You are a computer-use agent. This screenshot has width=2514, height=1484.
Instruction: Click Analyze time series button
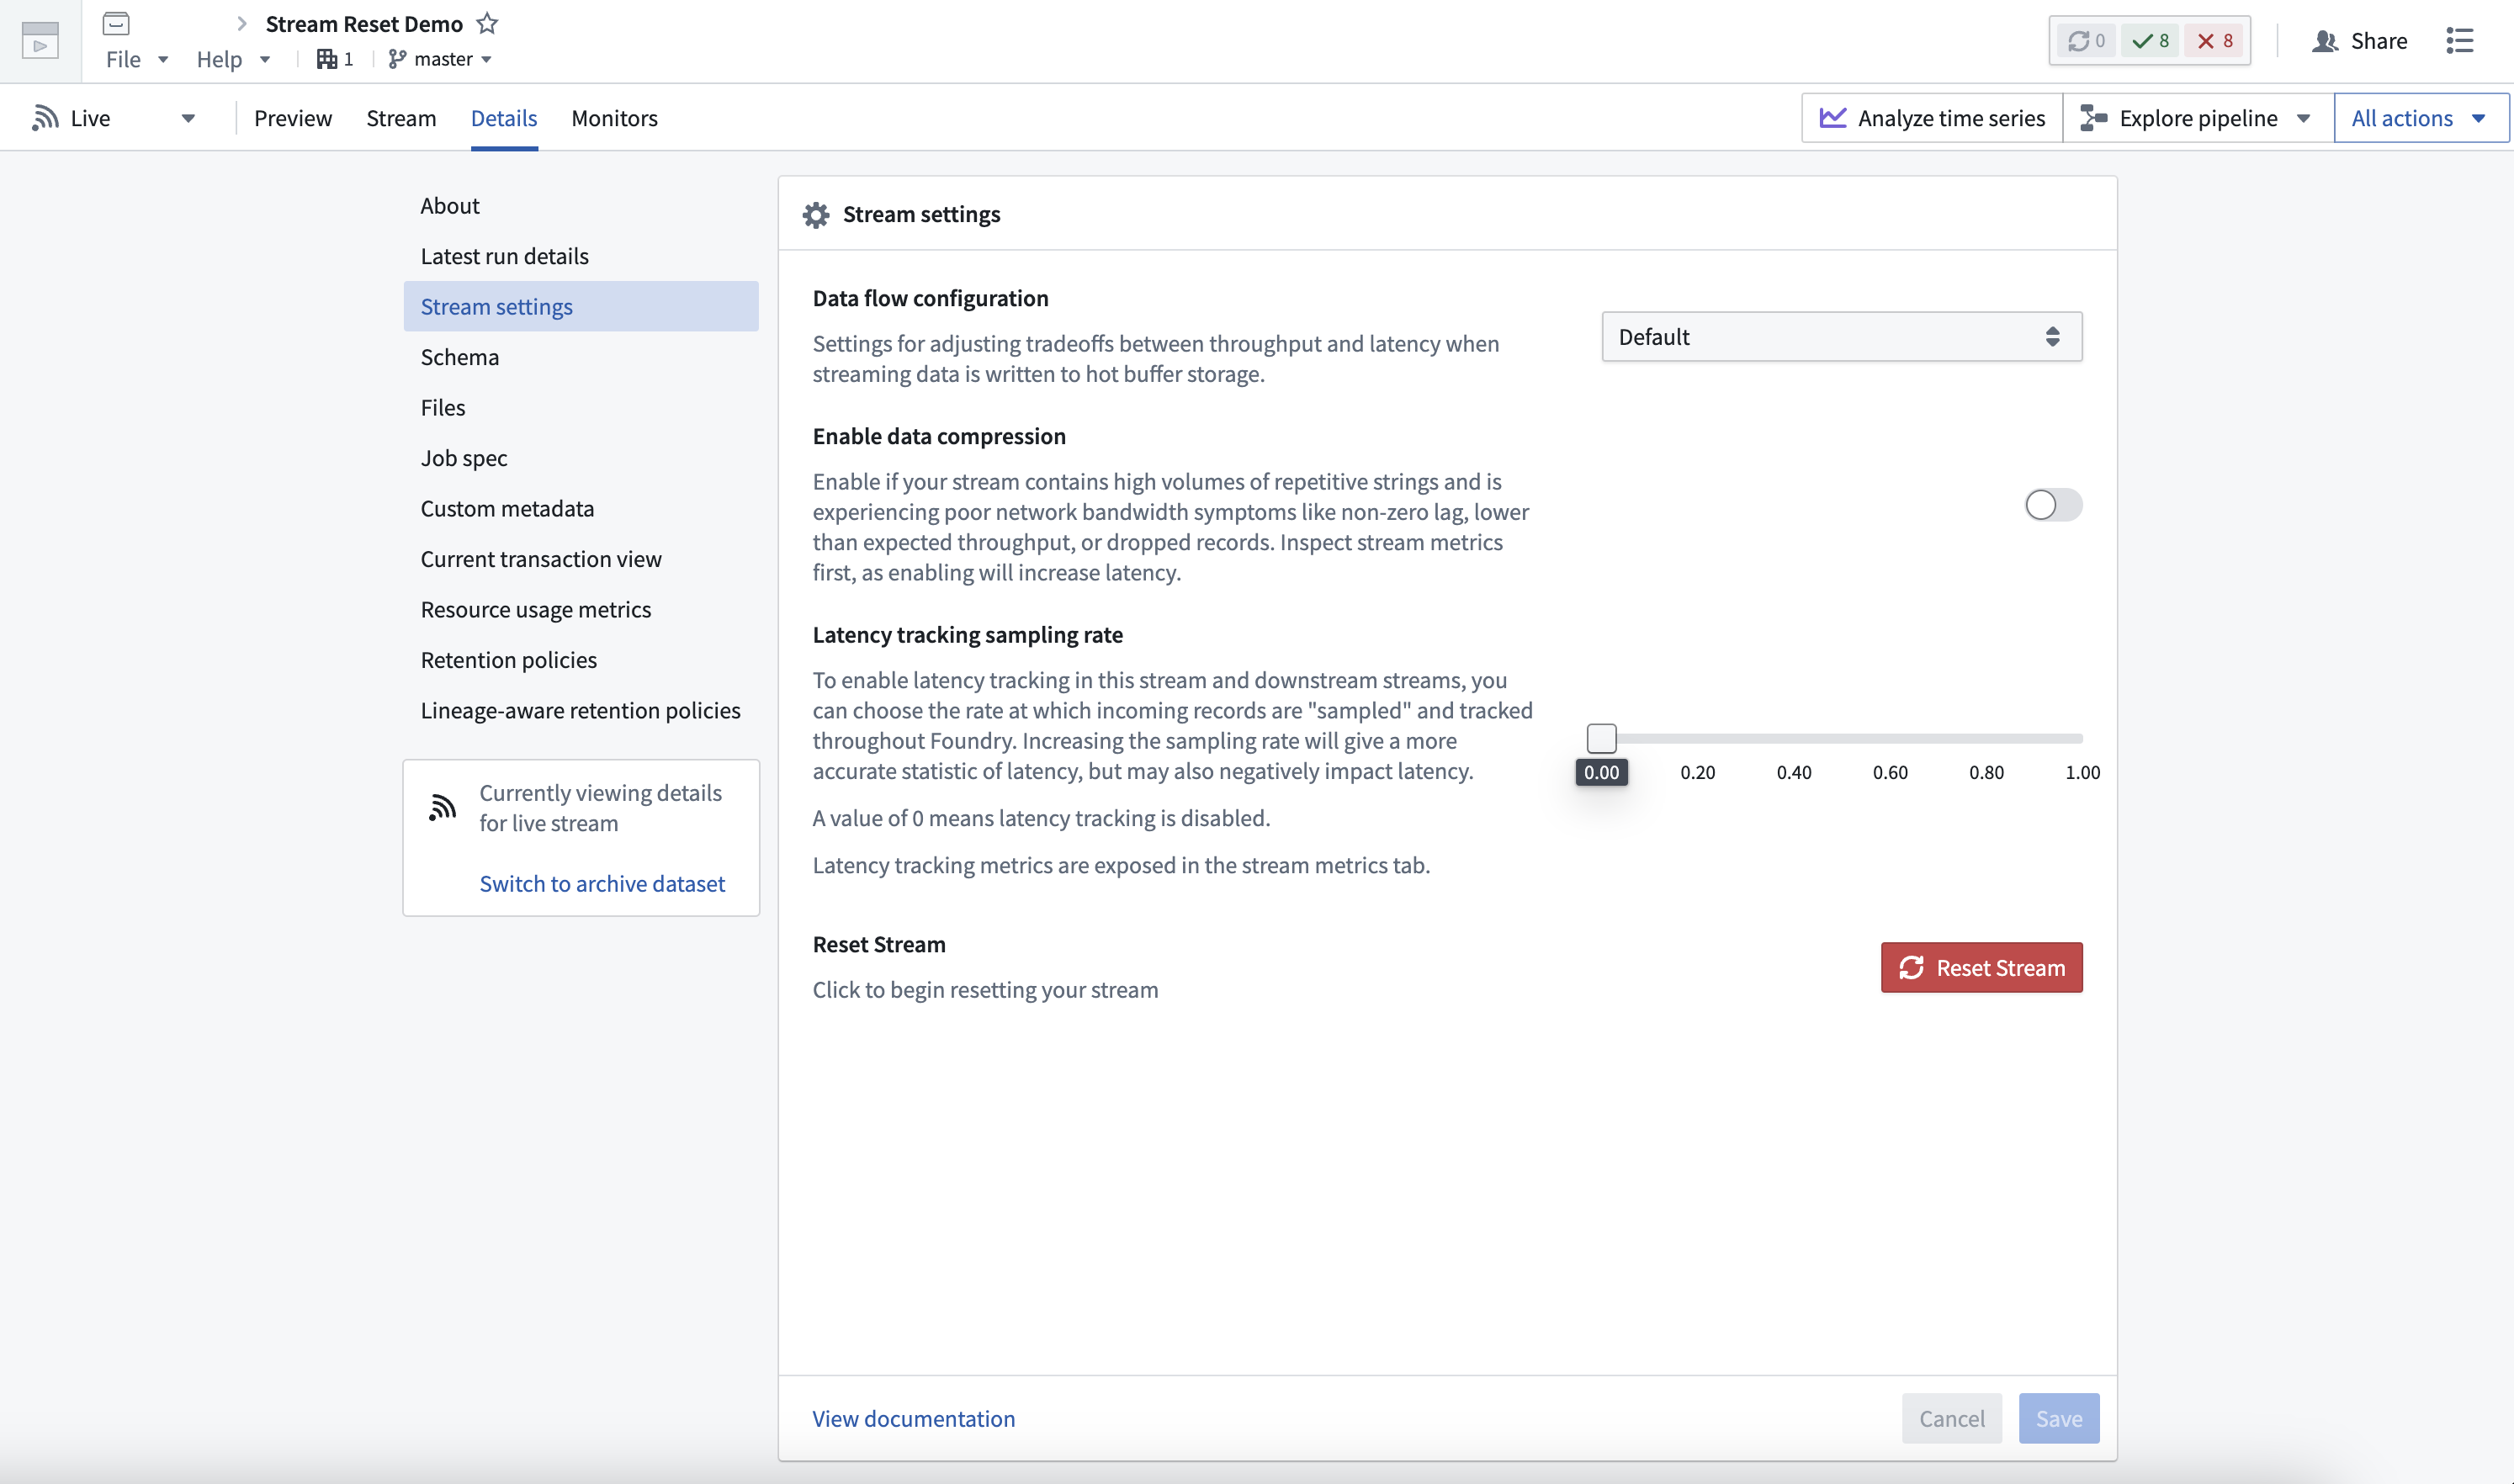pos(1932,118)
